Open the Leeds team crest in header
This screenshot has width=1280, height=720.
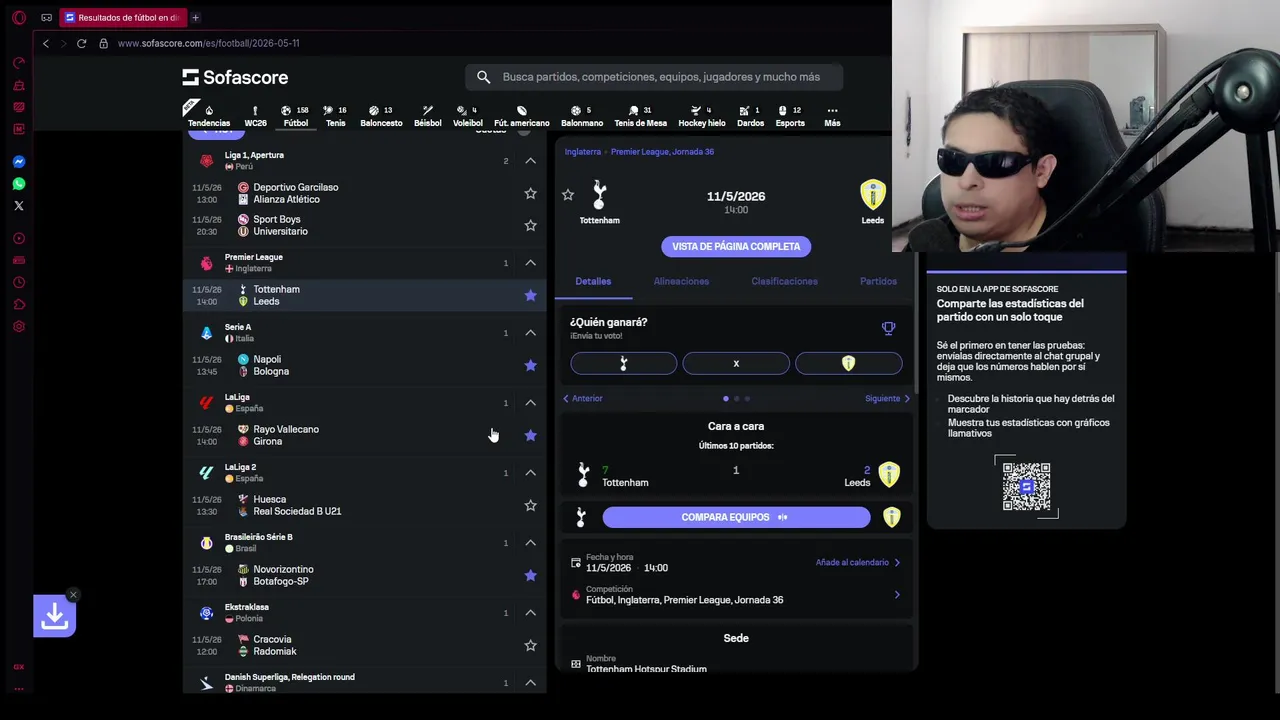tap(873, 194)
